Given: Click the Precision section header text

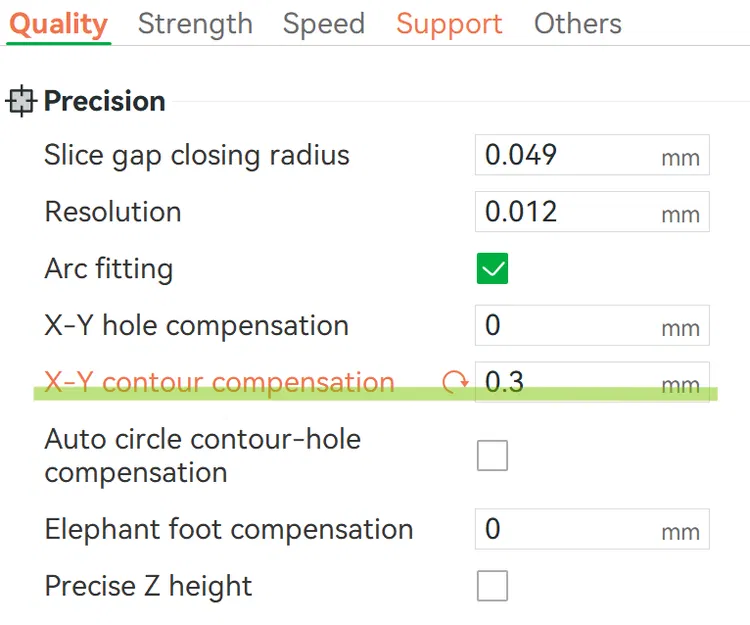Looking at the screenshot, I should tap(104, 102).
